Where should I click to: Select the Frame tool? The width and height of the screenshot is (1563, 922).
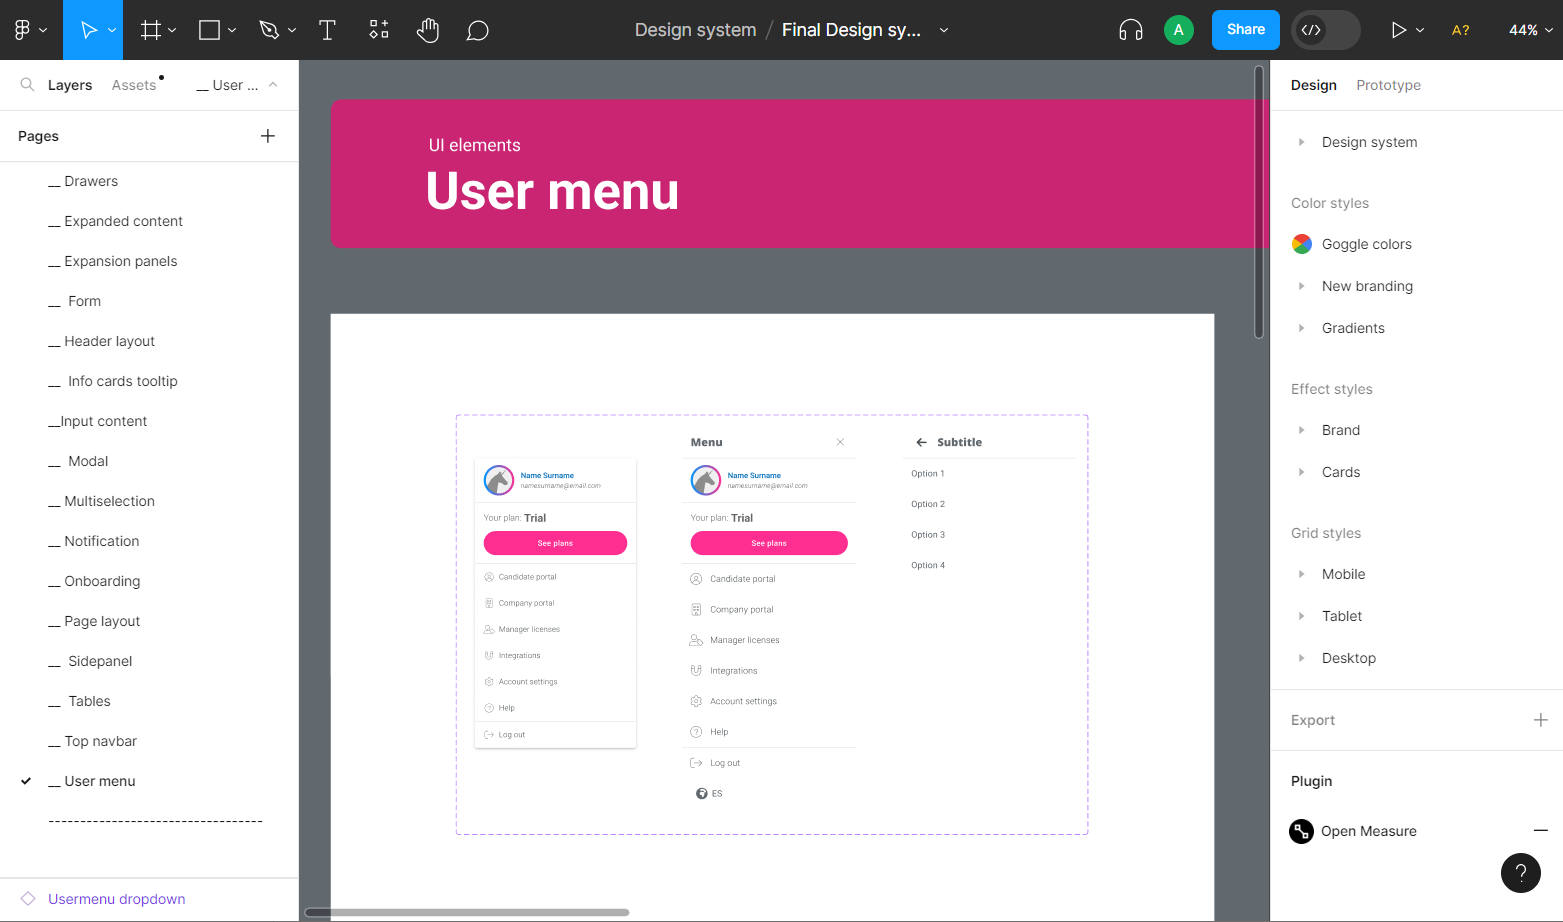[x=150, y=30]
